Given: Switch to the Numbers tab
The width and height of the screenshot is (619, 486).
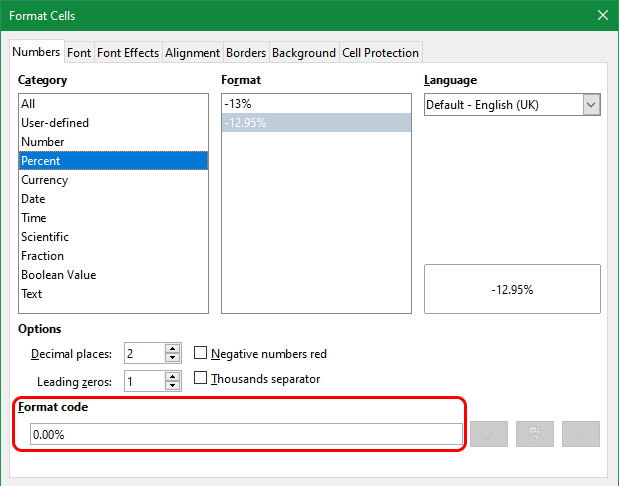Looking at the screenshot, I should (36, 52).
